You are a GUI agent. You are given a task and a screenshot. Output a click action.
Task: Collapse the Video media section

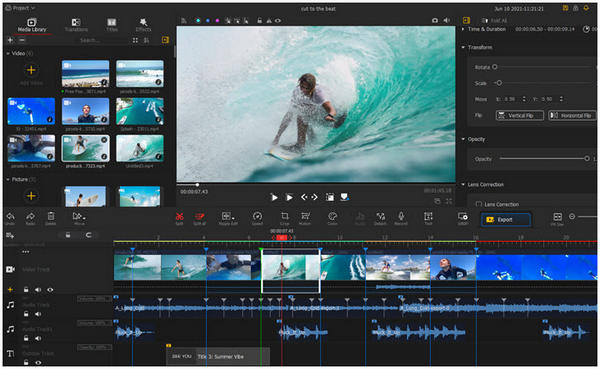(x=8, y=54)
